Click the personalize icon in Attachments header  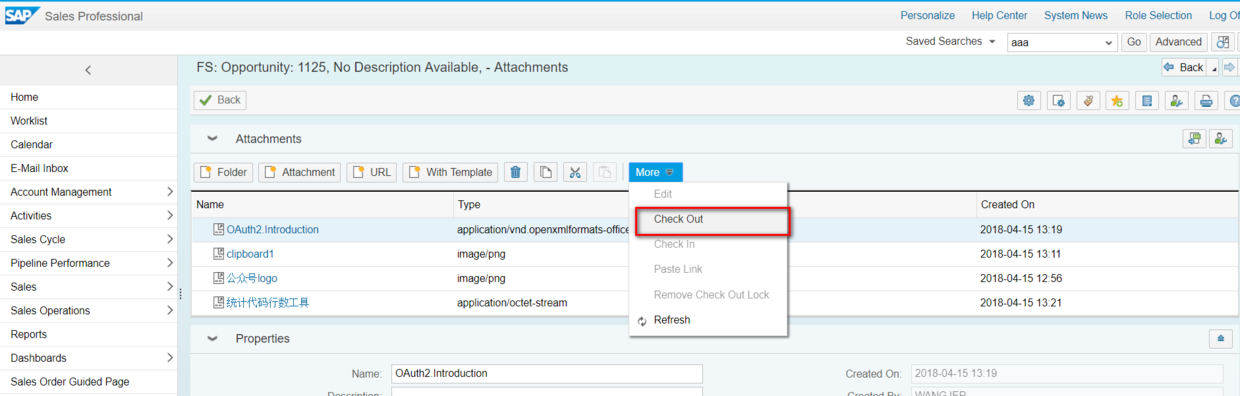coord(1221,139)
